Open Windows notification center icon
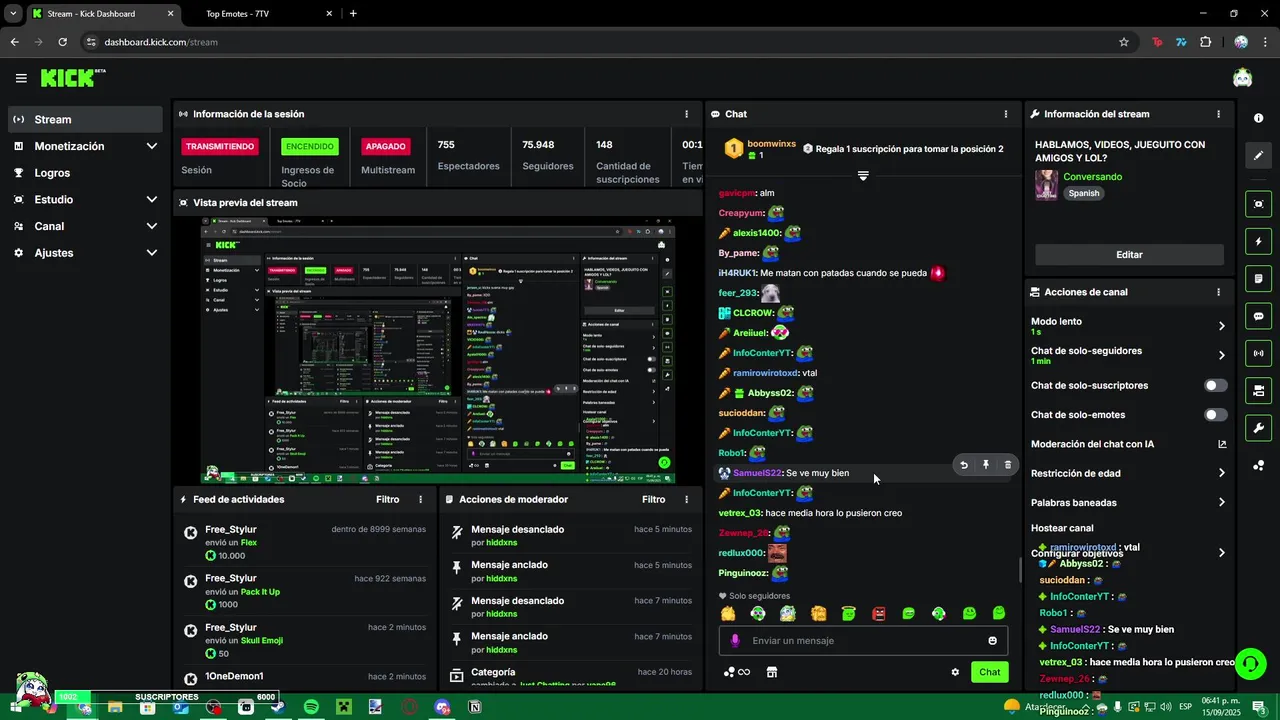Viewport: 1280px width, 720px height. [1259, 707]
